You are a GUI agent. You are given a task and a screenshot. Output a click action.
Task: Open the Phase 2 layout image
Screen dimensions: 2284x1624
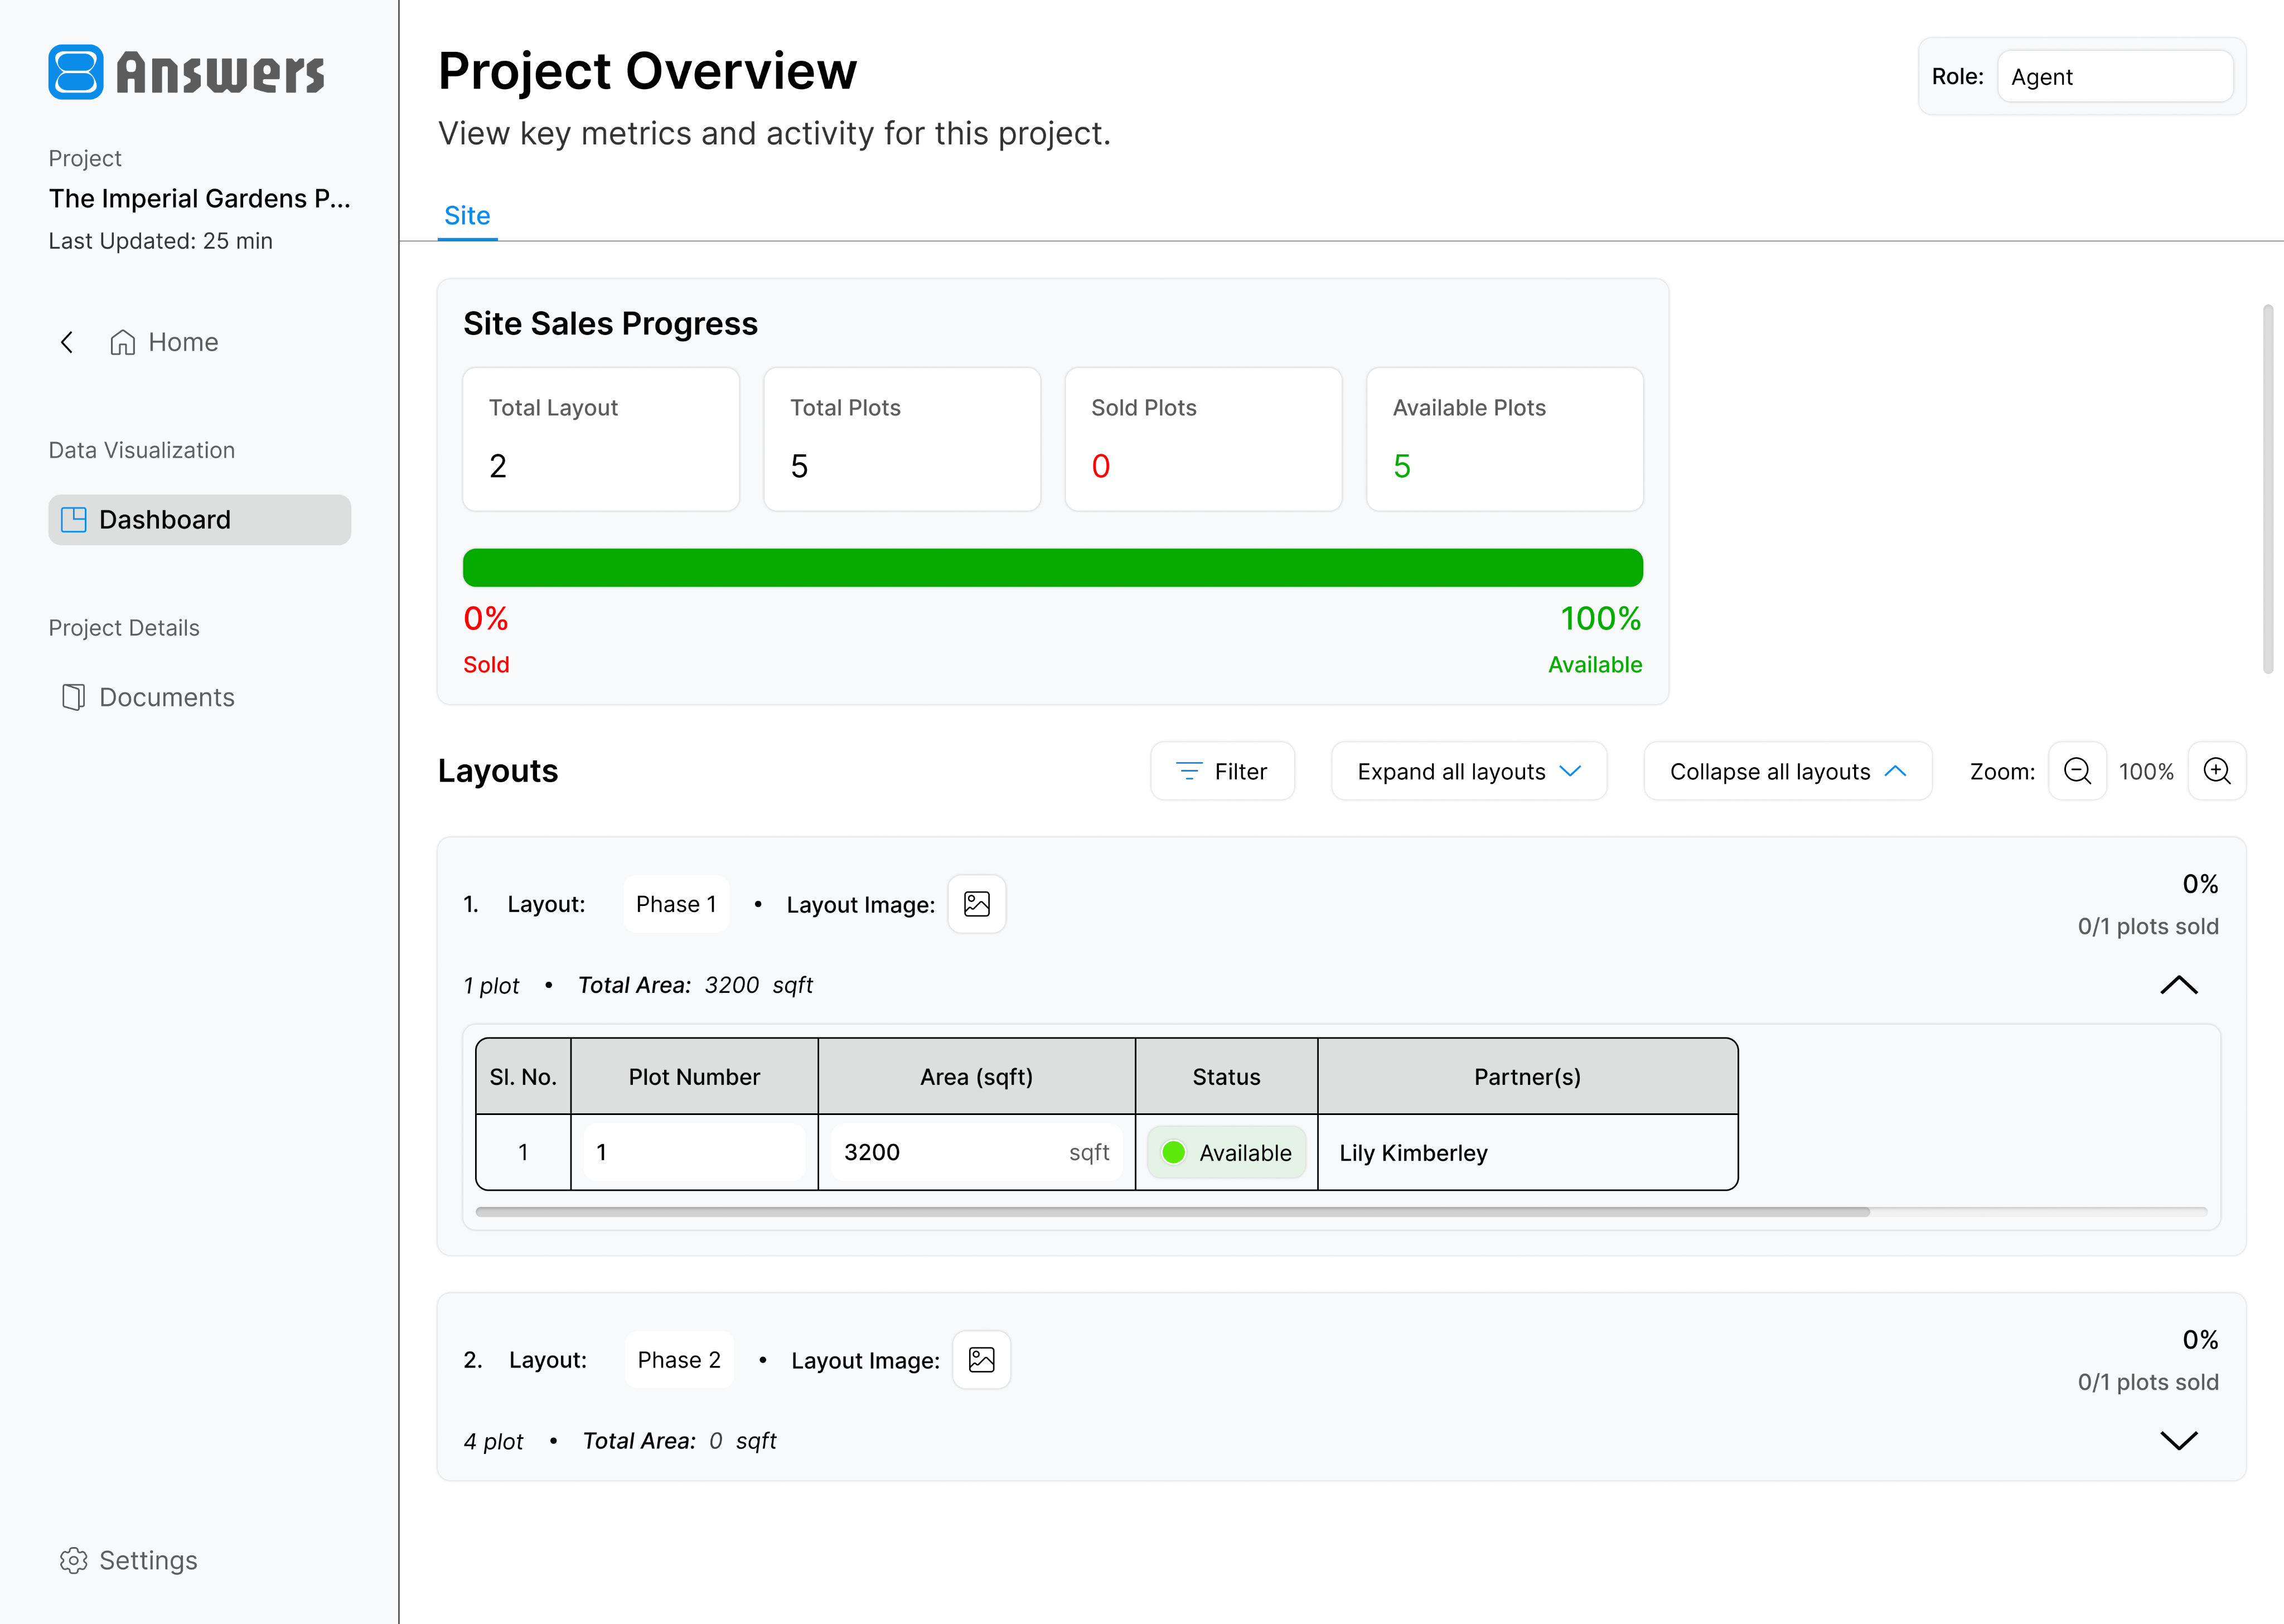pyautogui.click(x=982, y=1360)
